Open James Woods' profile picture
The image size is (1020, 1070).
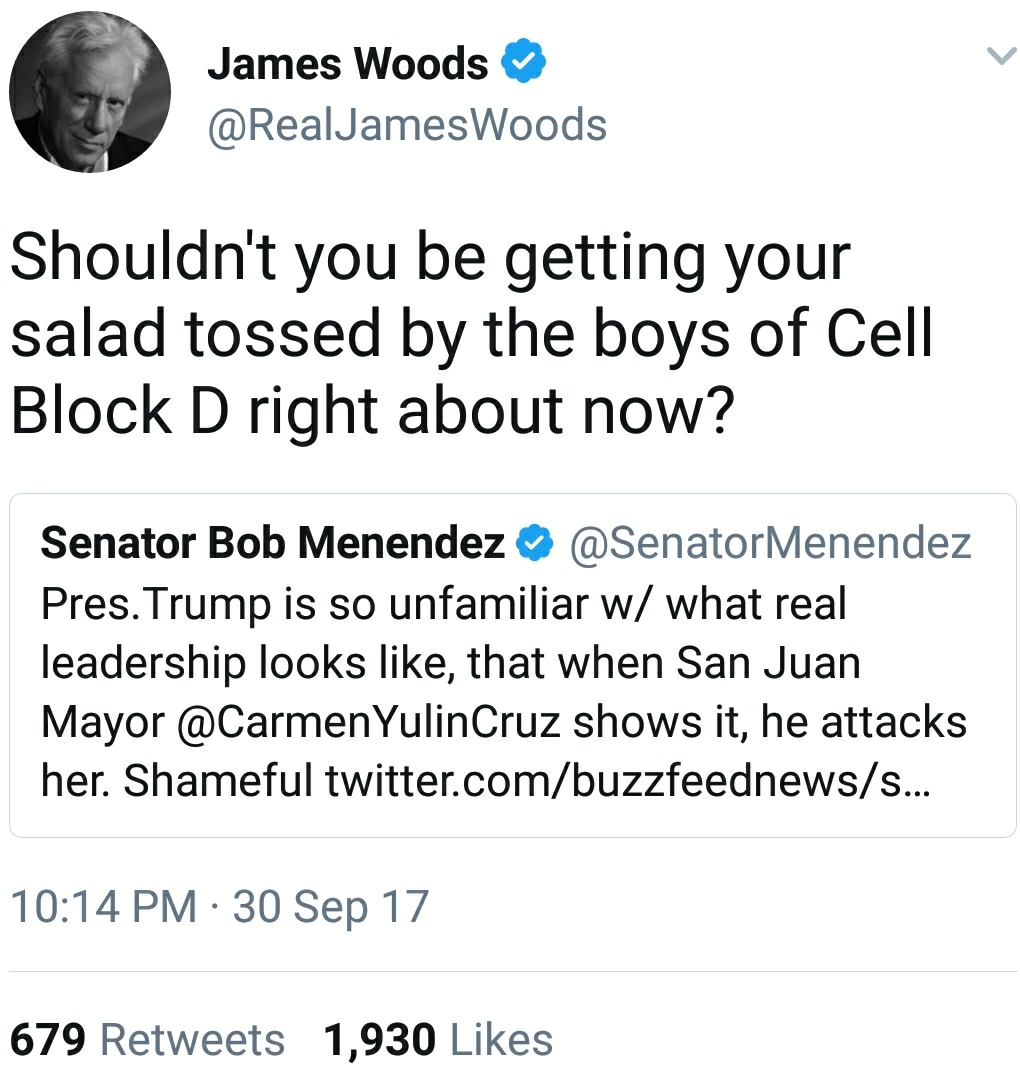coord(90,91)
